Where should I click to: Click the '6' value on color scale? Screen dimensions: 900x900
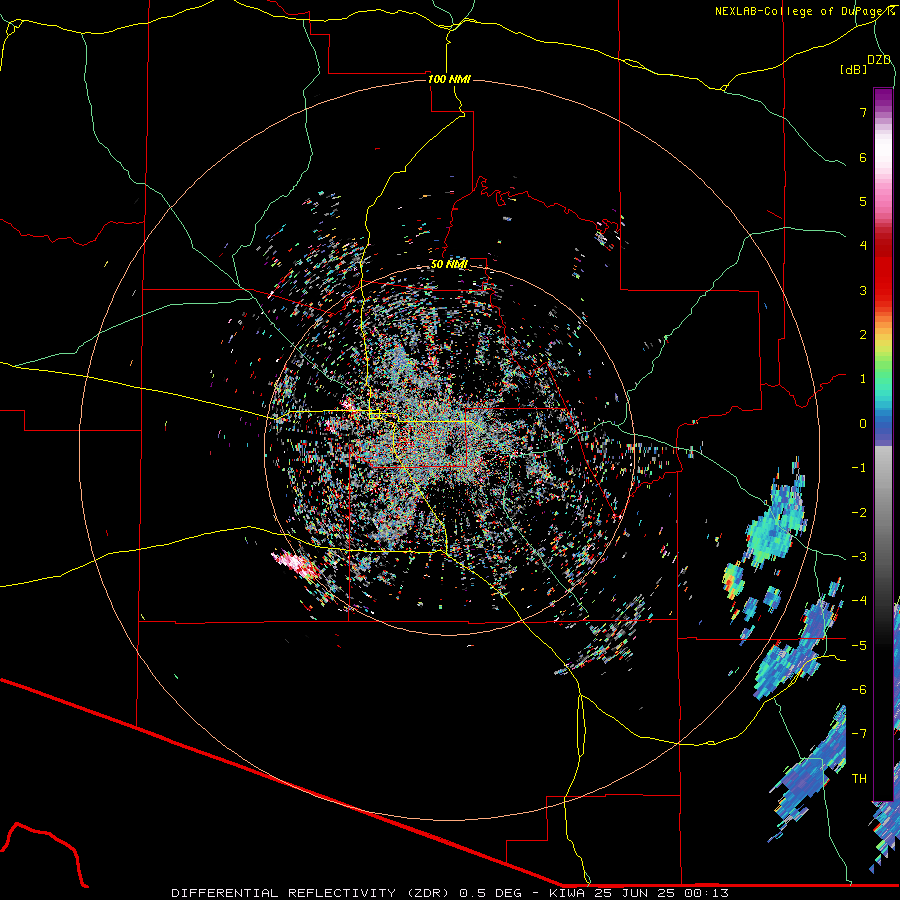[863, 157]
